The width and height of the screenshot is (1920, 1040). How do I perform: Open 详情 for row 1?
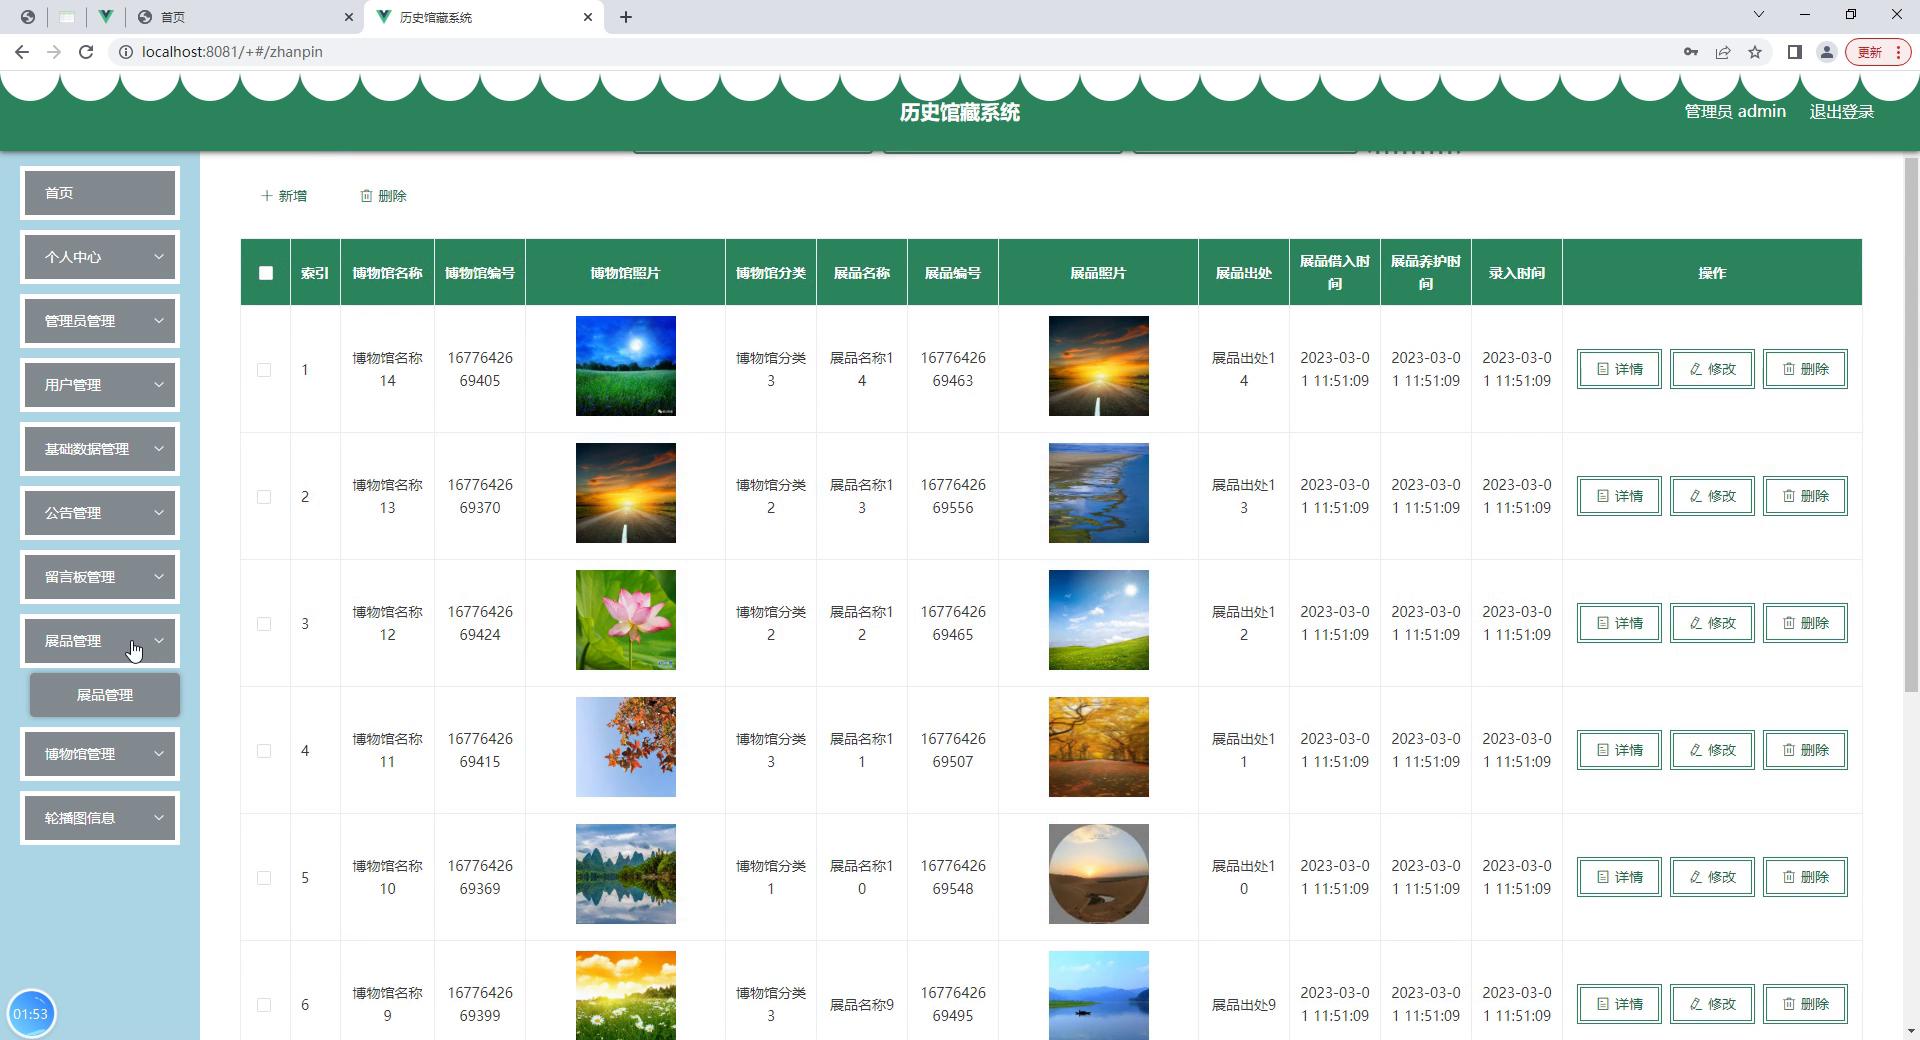[x=1619, y=369]
